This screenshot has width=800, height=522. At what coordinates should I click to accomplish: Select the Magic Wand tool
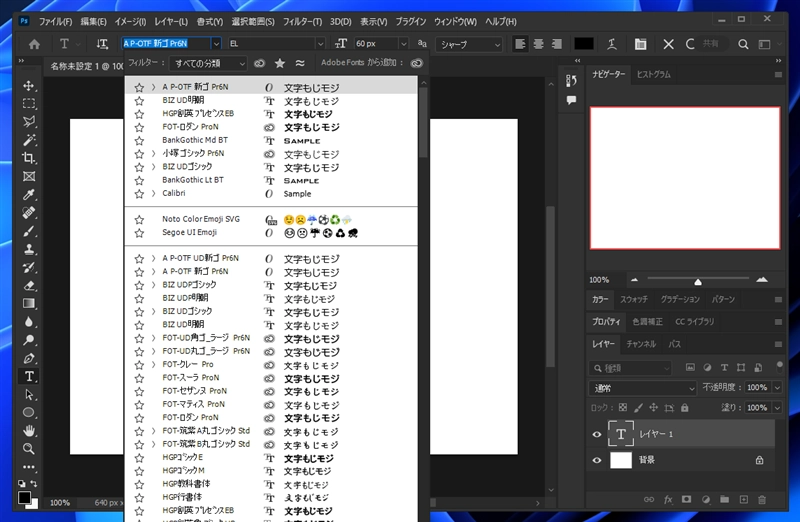(29, 140)
